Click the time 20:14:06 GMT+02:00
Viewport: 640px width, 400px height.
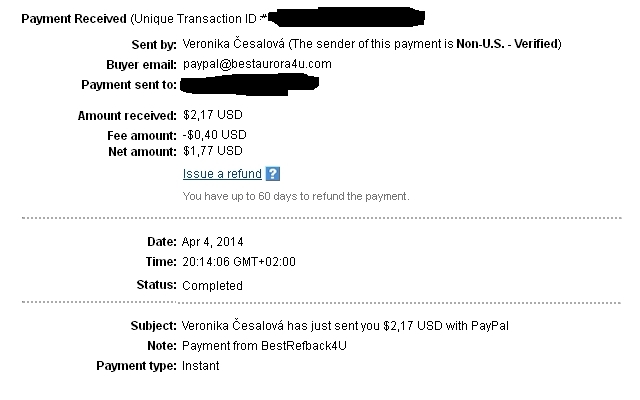tap(239, 262)
